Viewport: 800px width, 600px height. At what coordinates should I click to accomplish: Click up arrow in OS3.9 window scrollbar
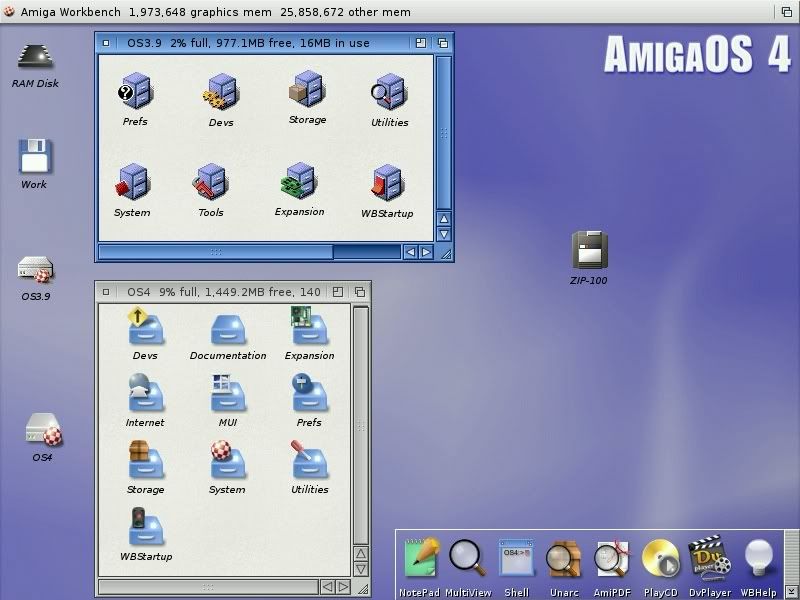pyautogui.click(x=444, y=219)
